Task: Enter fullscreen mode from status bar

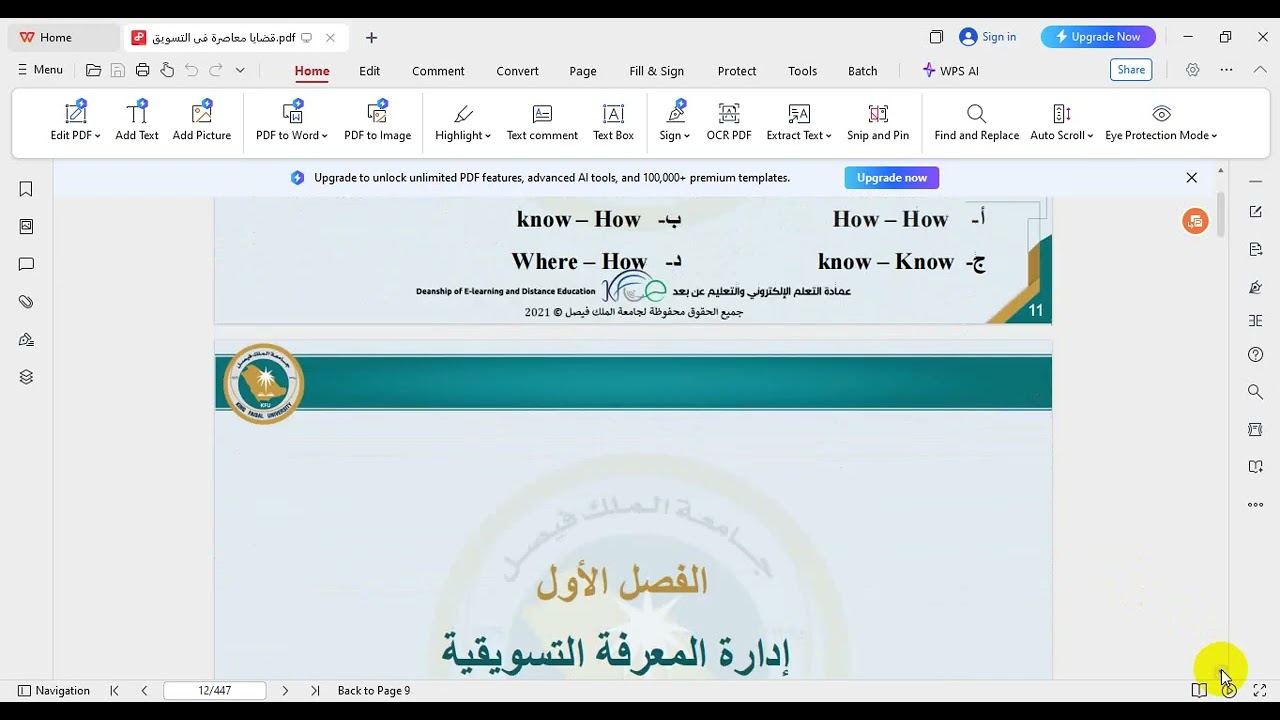Action: coord(1259,690)
